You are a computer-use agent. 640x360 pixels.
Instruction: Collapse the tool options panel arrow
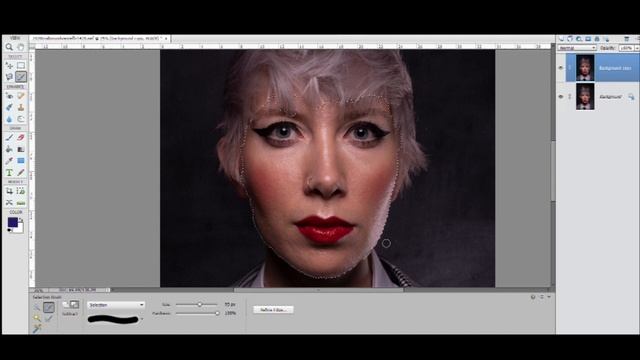click(x=549, y=297)
